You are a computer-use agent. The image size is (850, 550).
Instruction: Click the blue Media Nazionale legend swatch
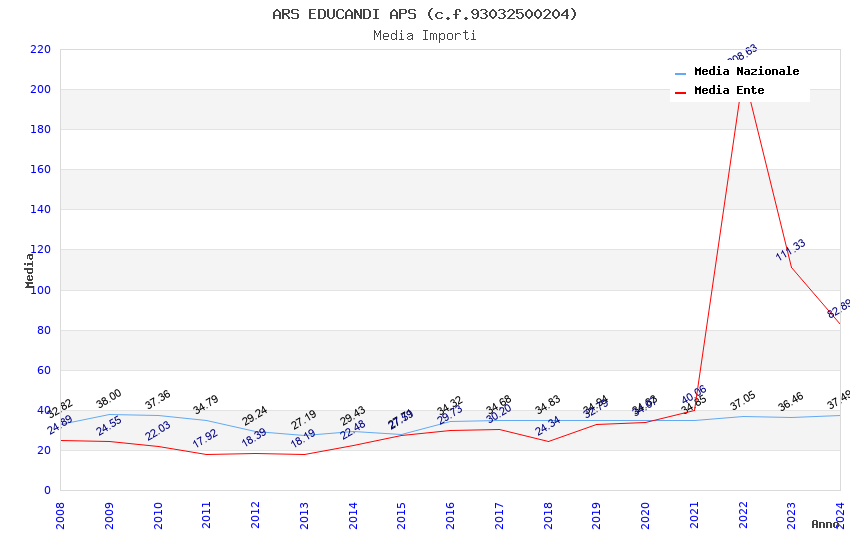coord(680,73)
